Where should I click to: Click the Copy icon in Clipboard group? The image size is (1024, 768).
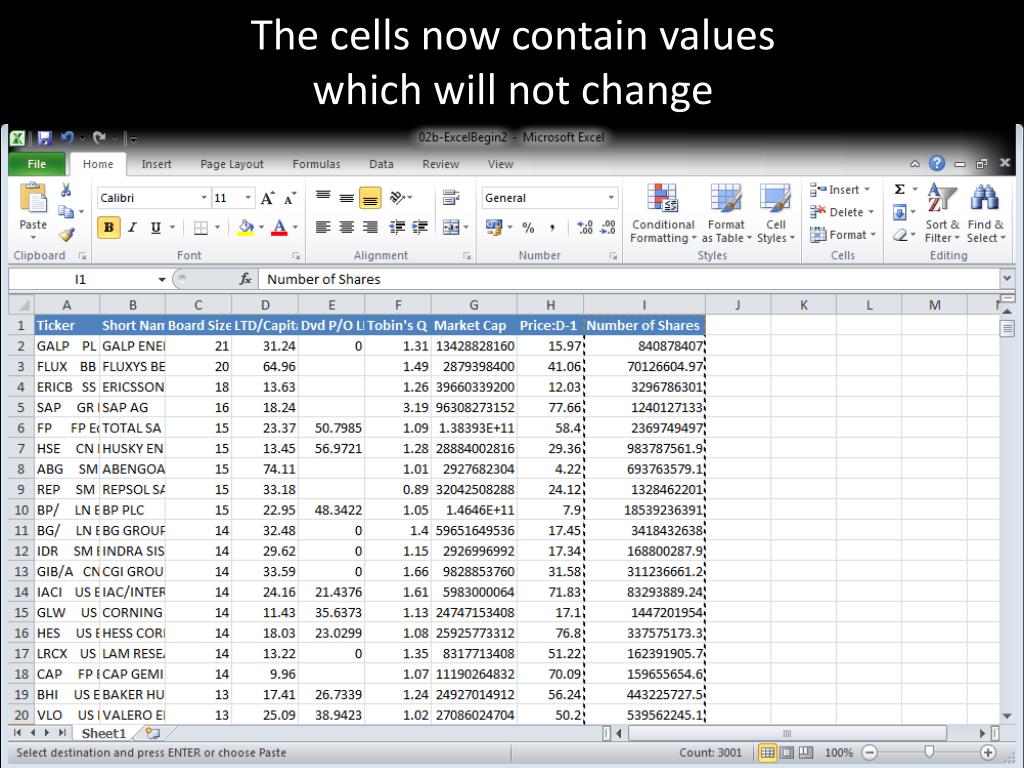point(66,212)
